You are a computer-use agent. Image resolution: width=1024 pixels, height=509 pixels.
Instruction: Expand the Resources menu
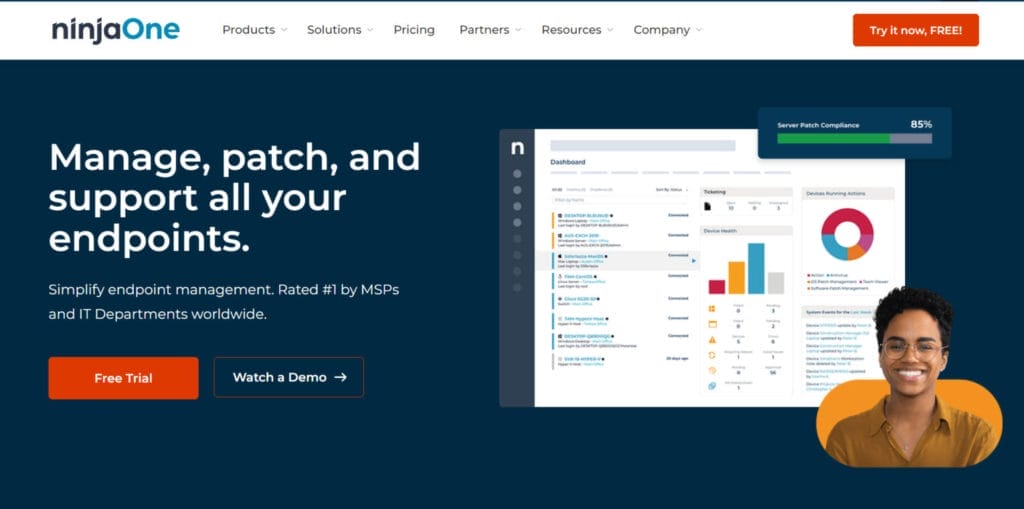(x=577, y=30)
